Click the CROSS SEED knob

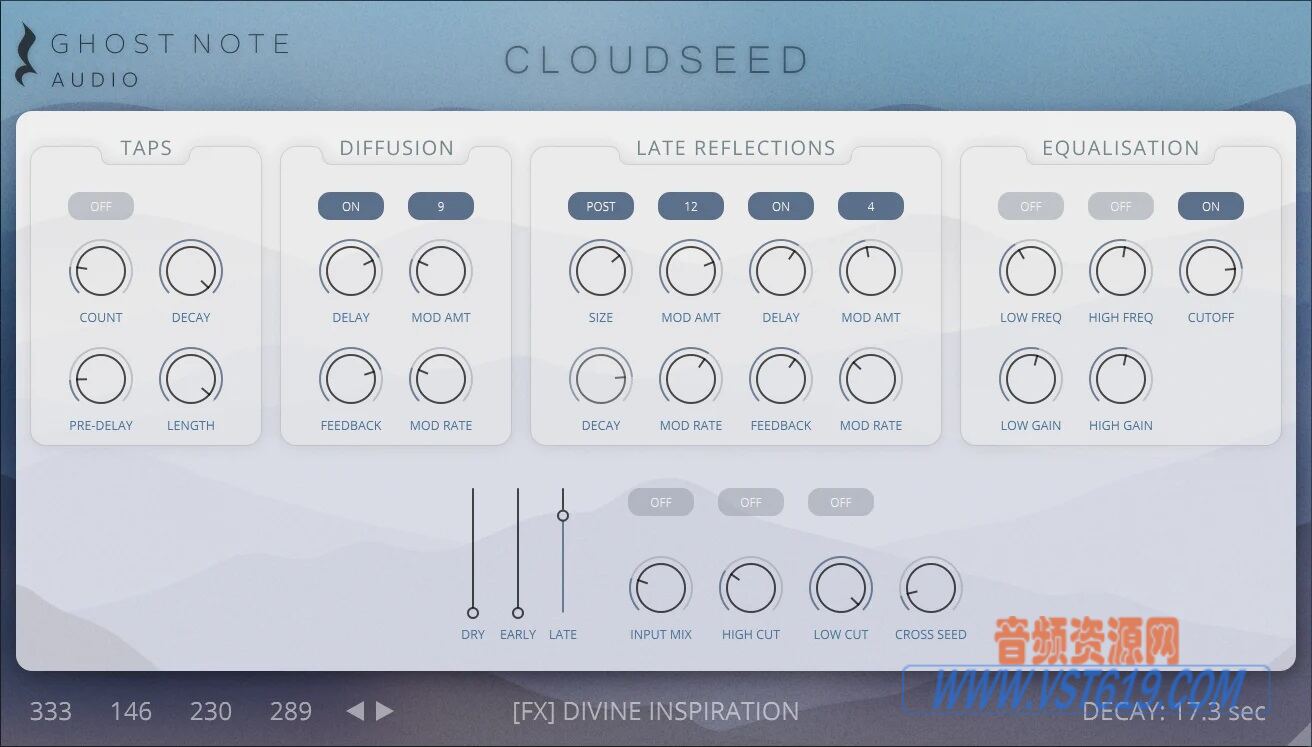pos(931,588)
